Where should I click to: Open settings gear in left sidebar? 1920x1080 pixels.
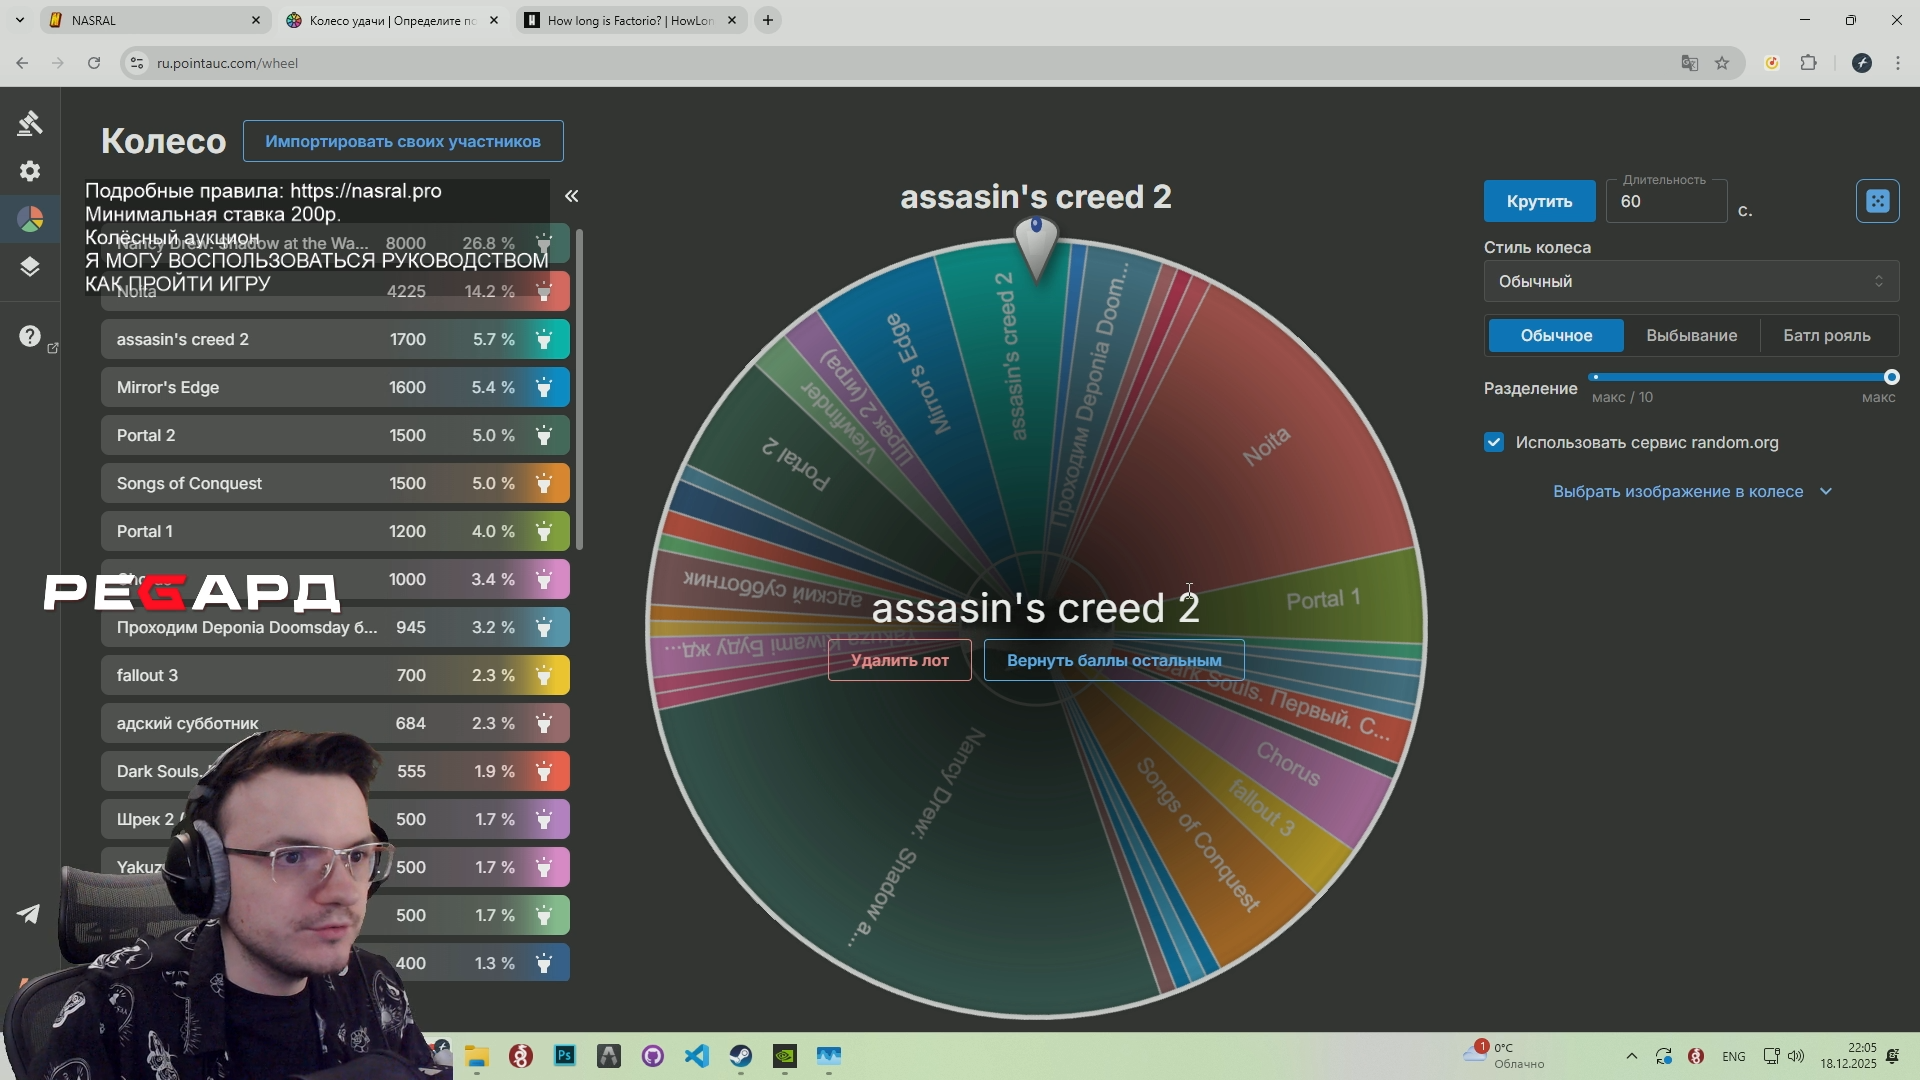tap(30, 171)
